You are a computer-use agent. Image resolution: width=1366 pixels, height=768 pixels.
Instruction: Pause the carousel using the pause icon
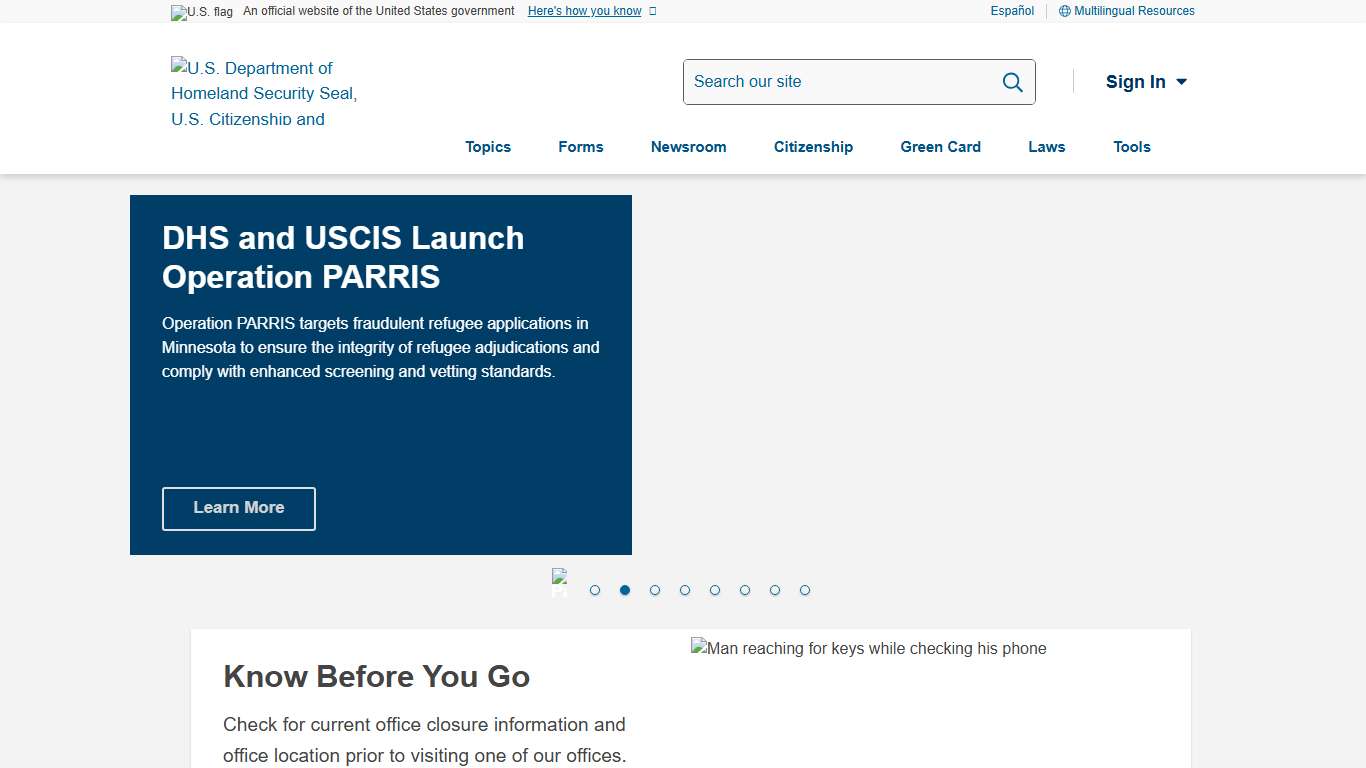point(559,583)
